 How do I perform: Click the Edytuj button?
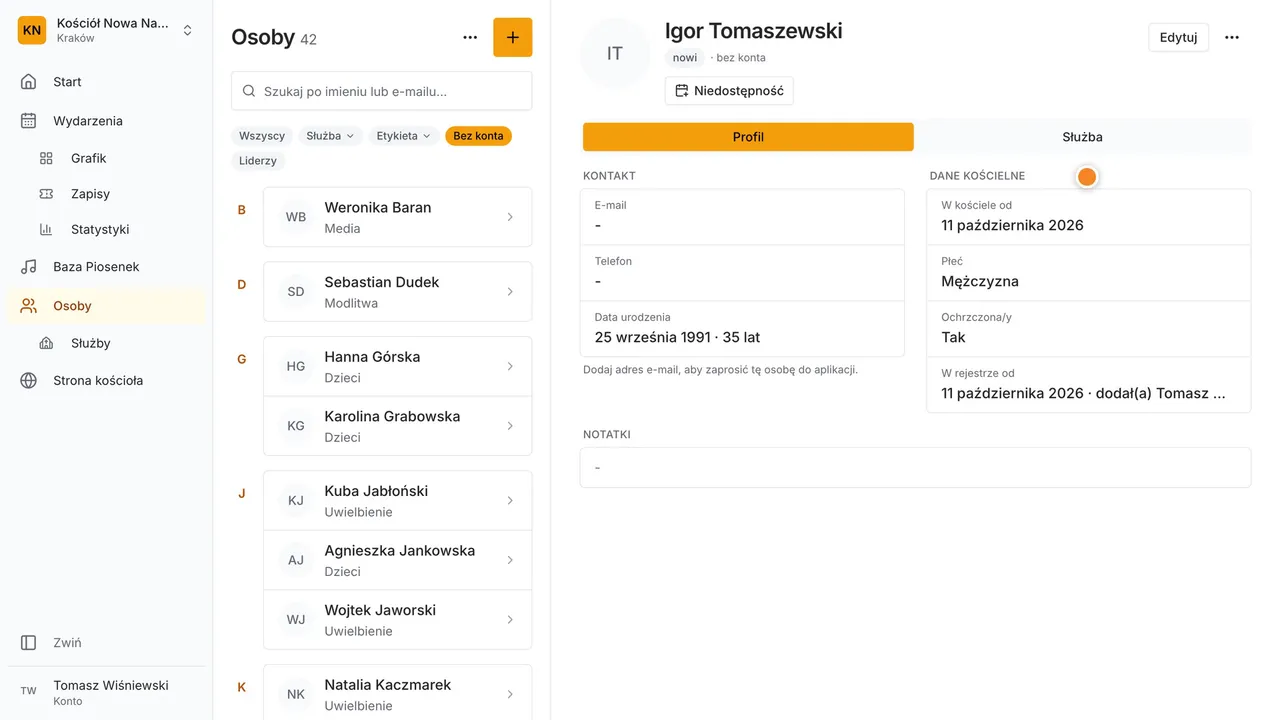1178,37
